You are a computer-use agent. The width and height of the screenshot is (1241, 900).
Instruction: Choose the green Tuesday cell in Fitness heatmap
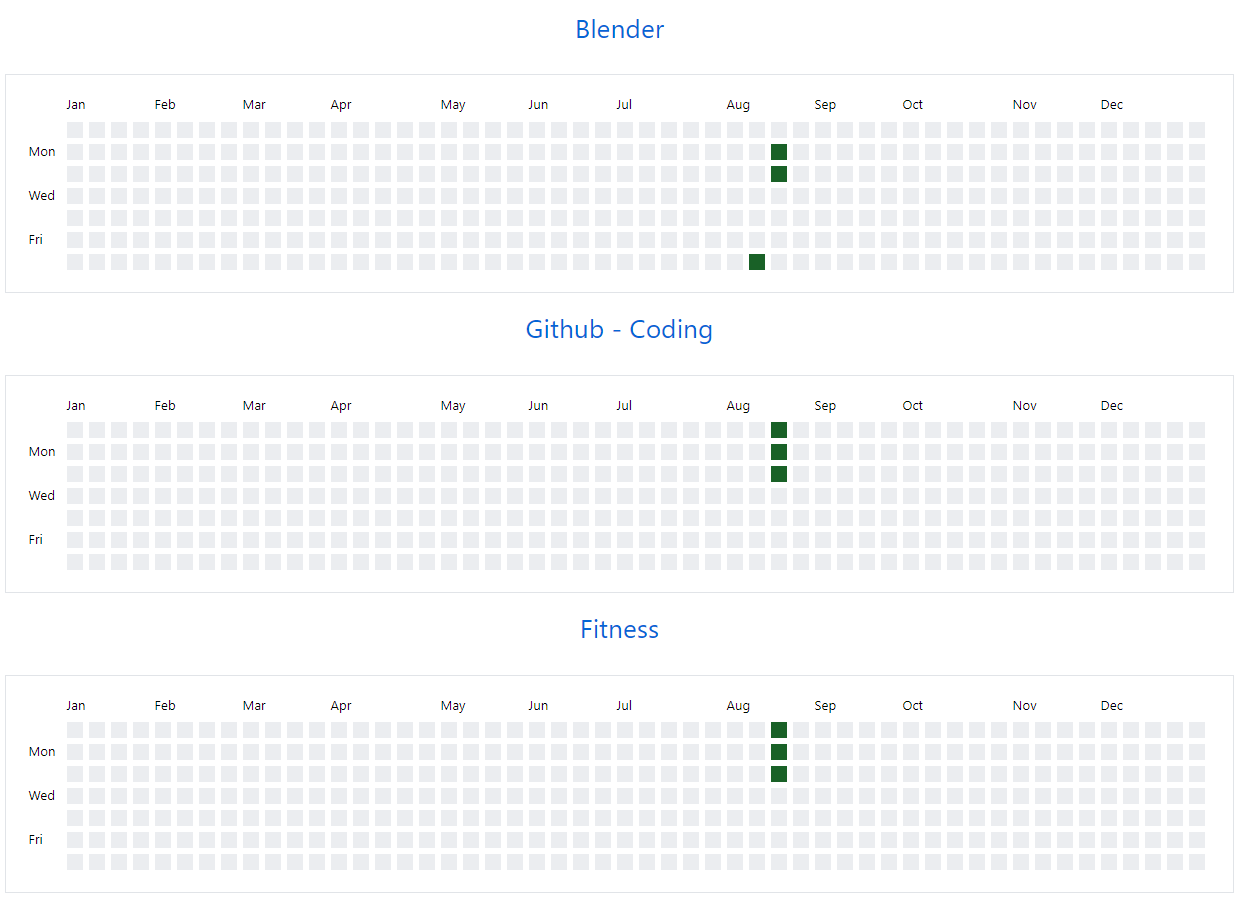coord(779,774)
